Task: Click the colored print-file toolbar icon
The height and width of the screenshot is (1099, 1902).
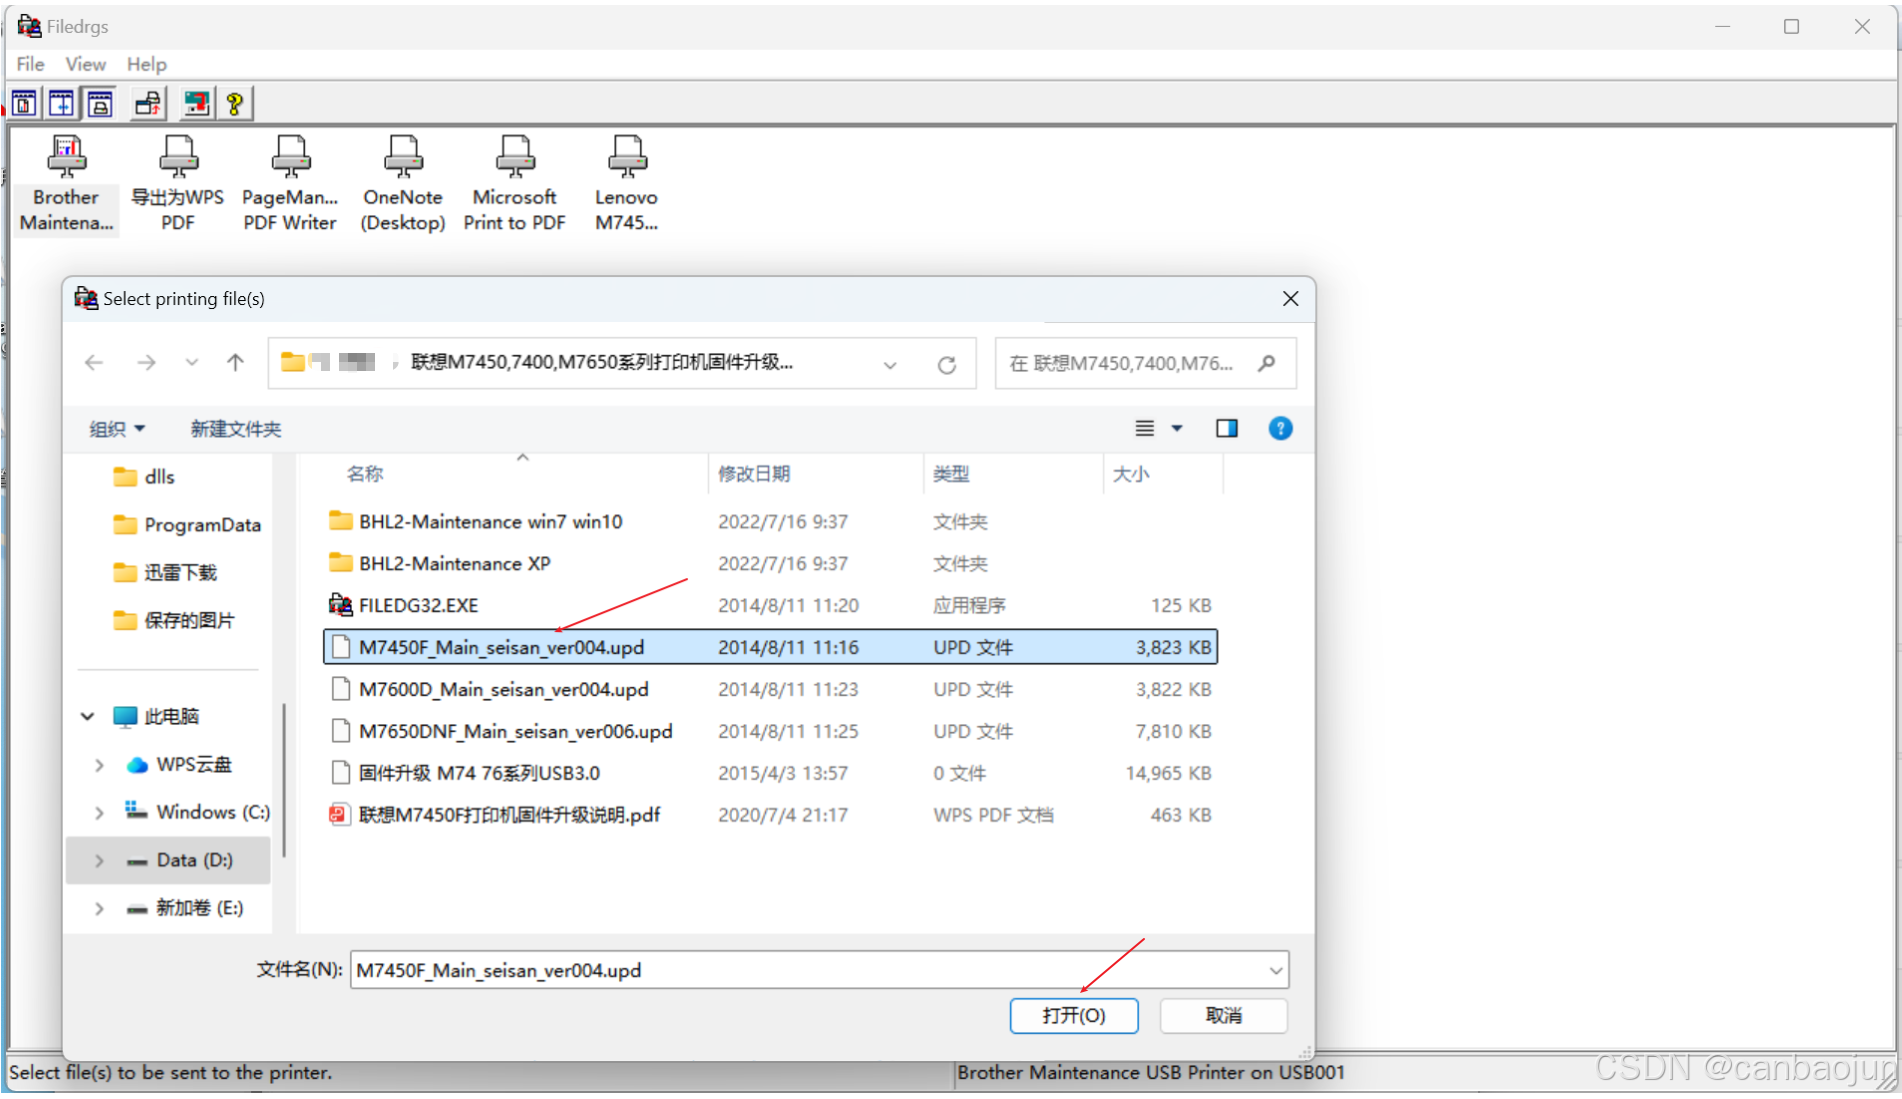Action: tap(197, 103)
